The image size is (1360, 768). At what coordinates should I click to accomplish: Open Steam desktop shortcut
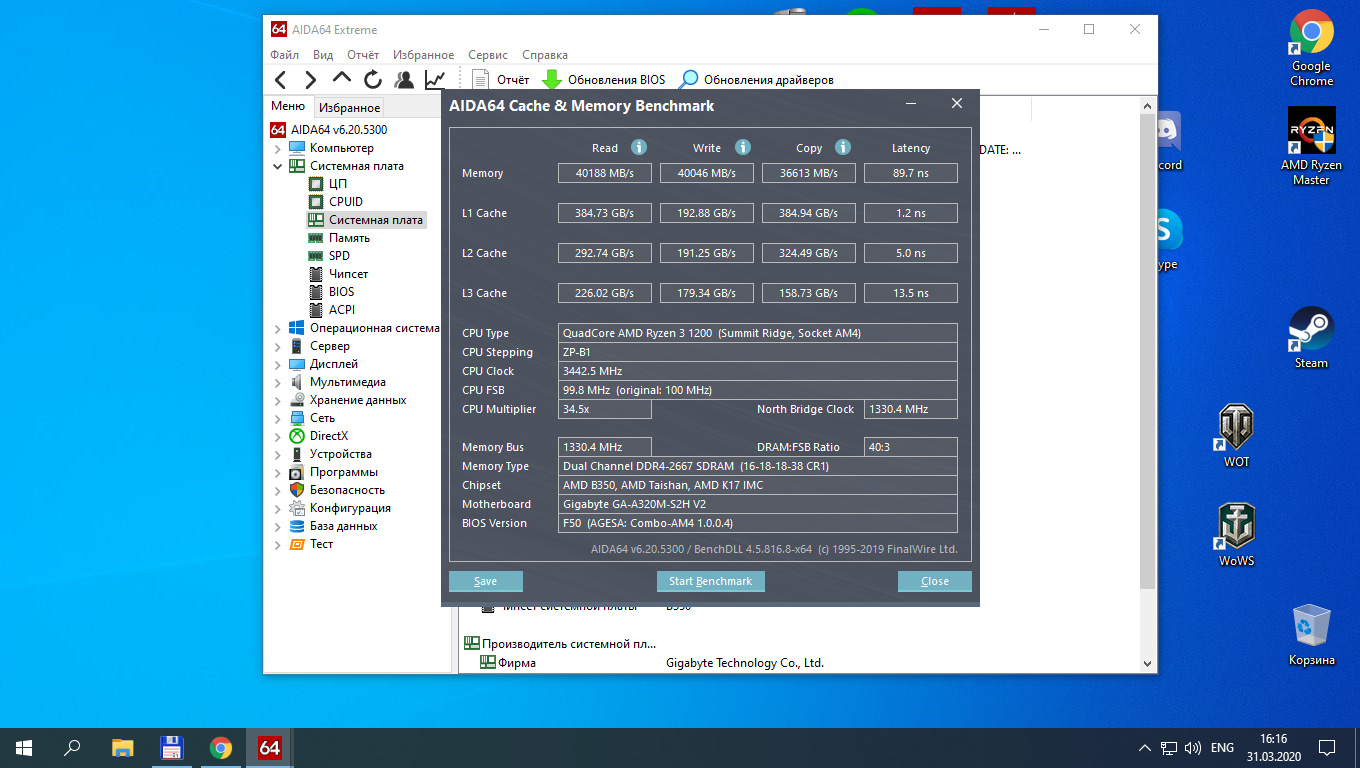coord(1311,338)
